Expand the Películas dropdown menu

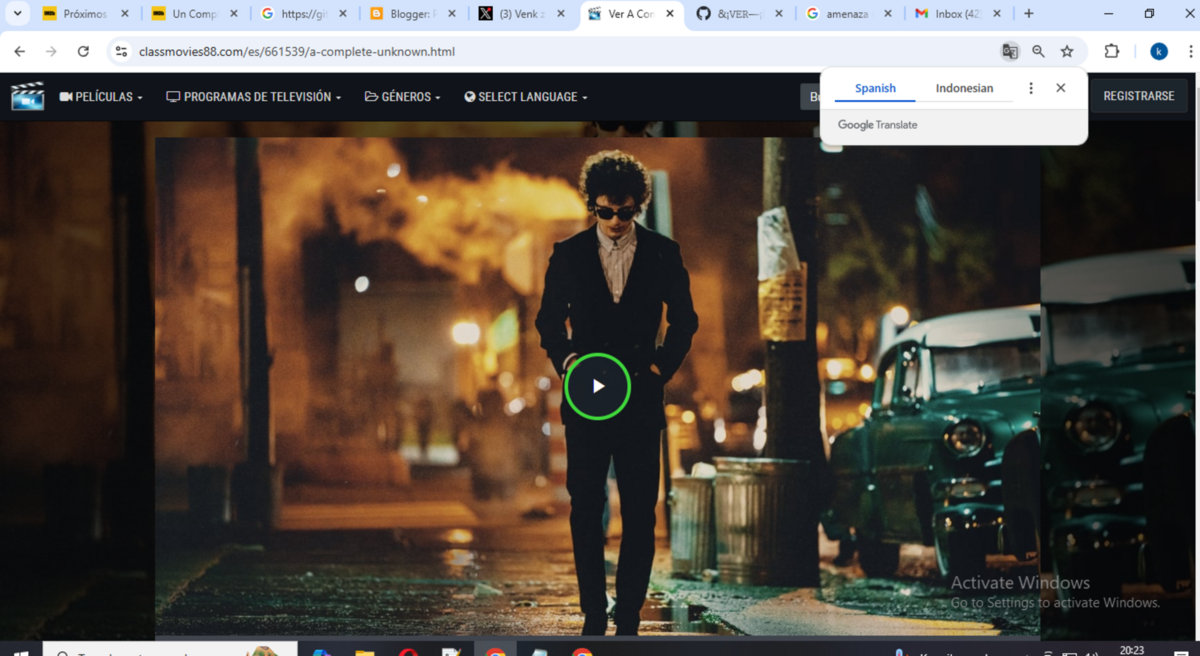[x=101, y=97]
